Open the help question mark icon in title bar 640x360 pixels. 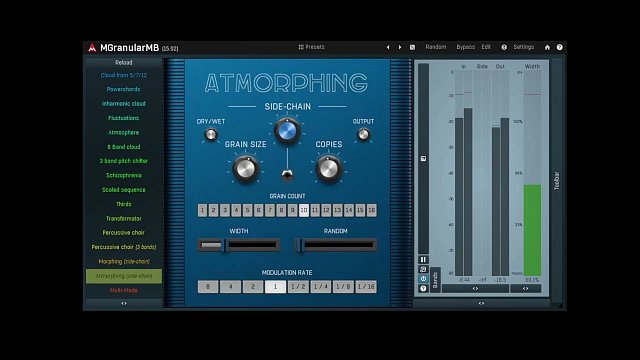[x=560, y=47]
